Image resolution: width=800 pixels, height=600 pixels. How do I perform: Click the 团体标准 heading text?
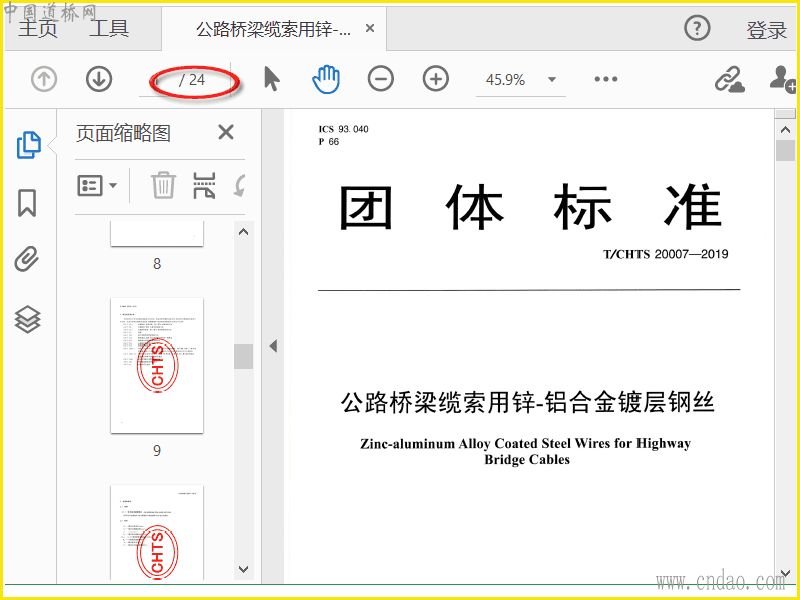tap(530, 207)
